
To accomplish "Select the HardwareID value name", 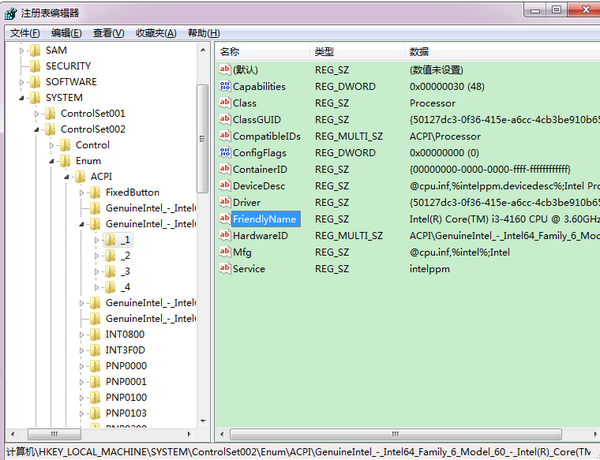I will click(260, 236).
